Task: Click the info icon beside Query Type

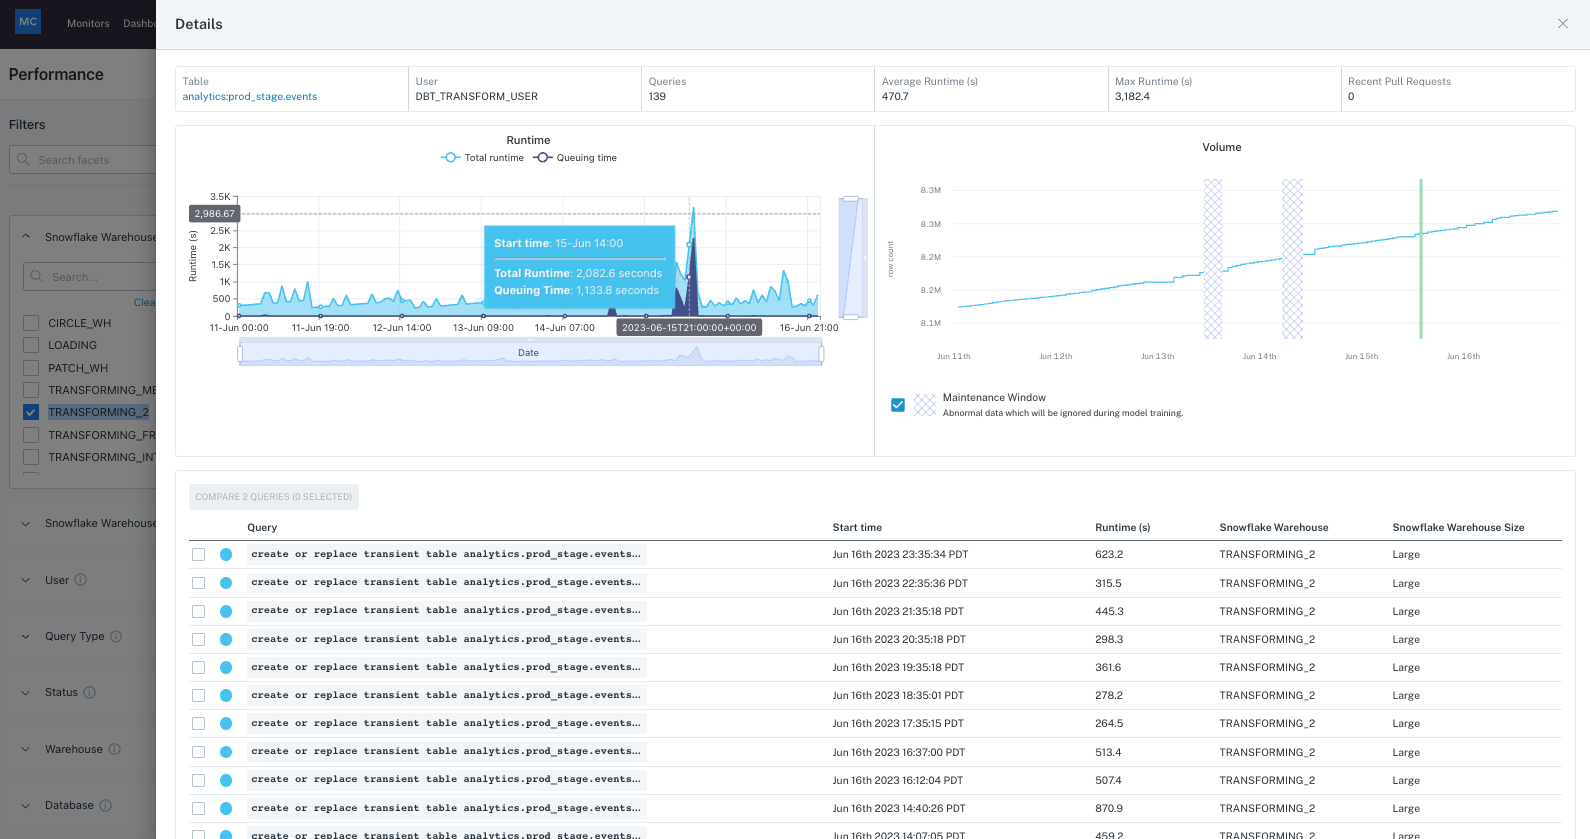Action: [116, 636]
